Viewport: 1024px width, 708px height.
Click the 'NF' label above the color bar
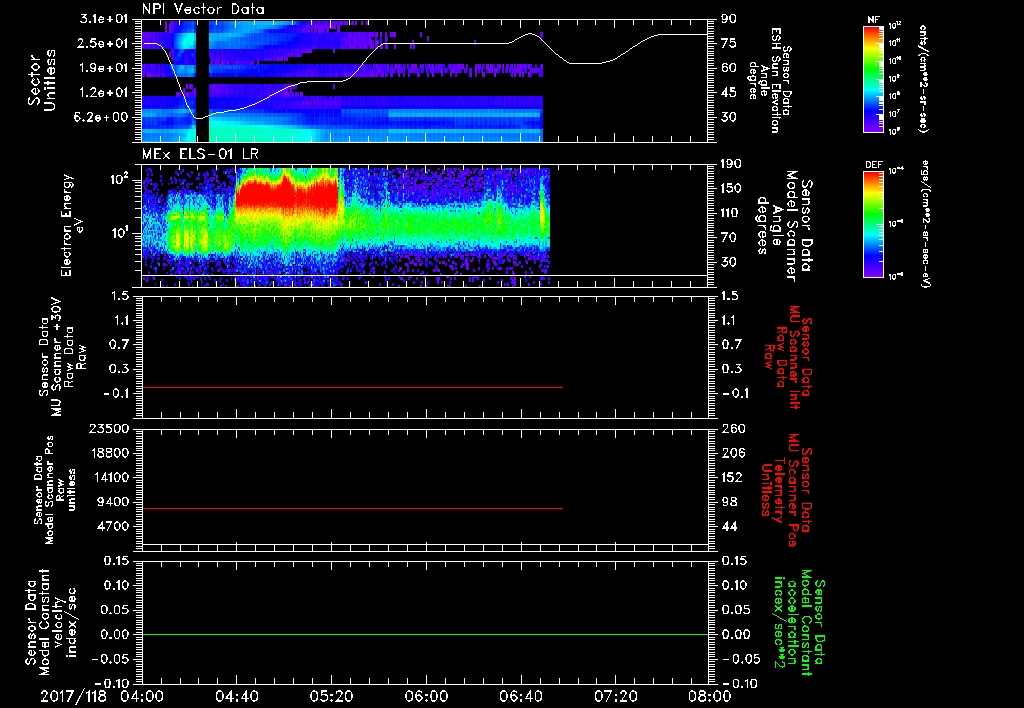[873, 20]
